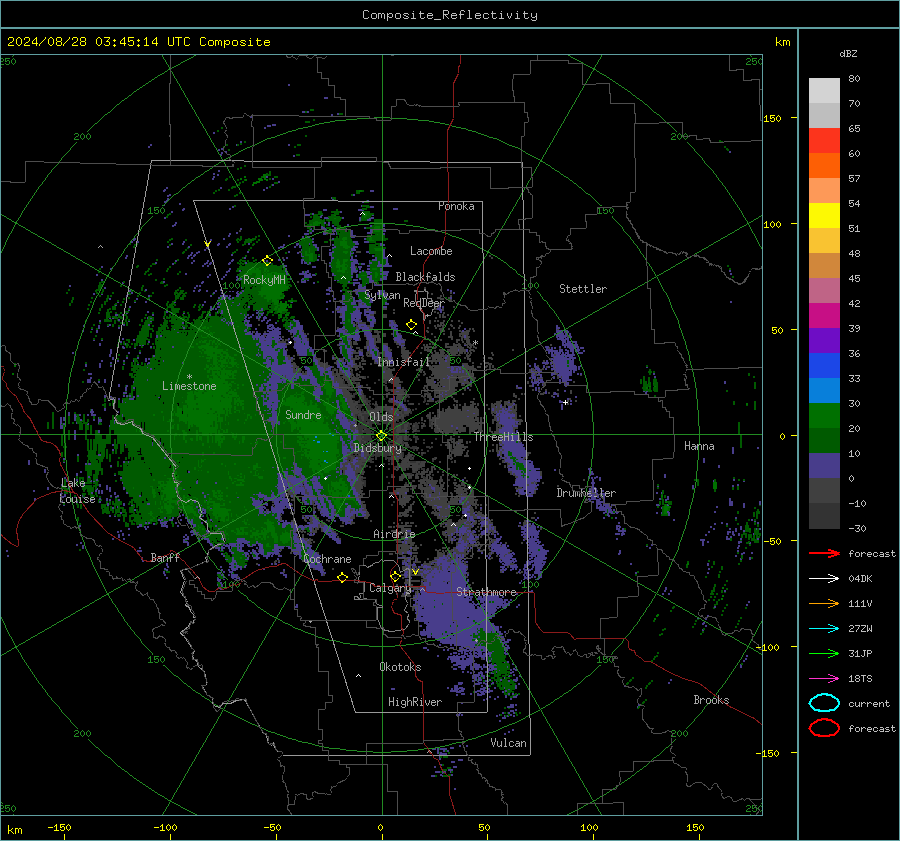The width and height of the screenshot is (900, 841).
Task: Click the Ponoka city label
Action: tap(456, 206)
